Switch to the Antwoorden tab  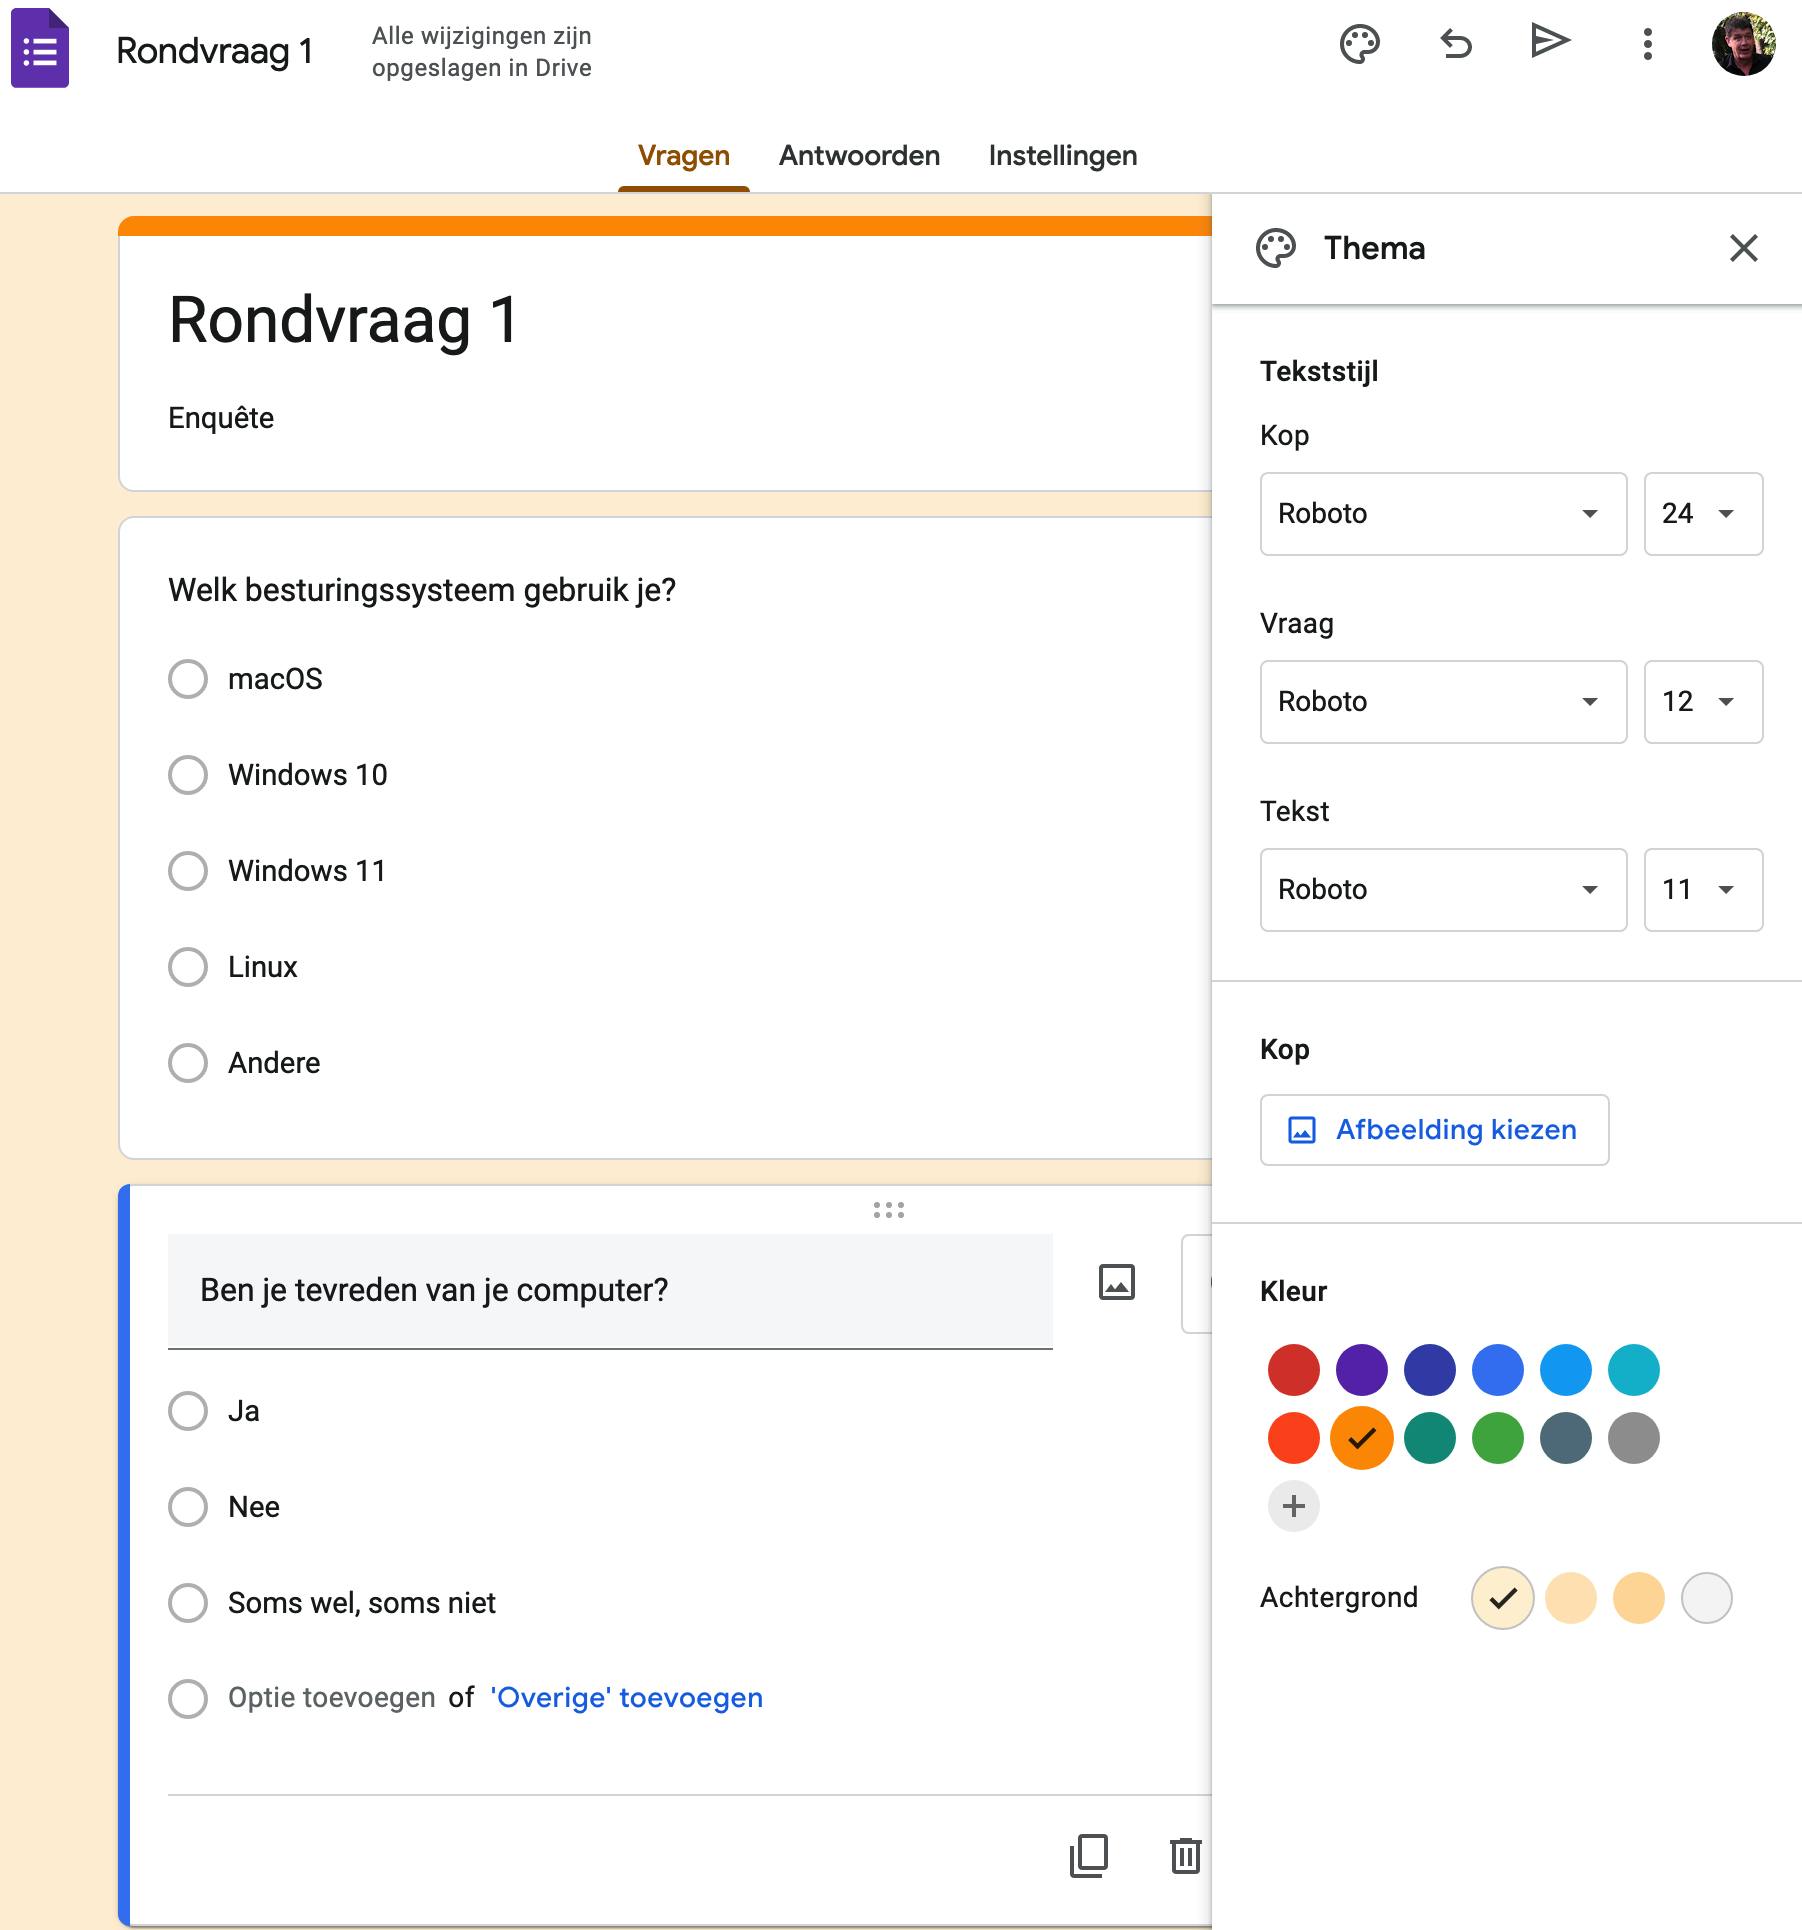[859, 156]
